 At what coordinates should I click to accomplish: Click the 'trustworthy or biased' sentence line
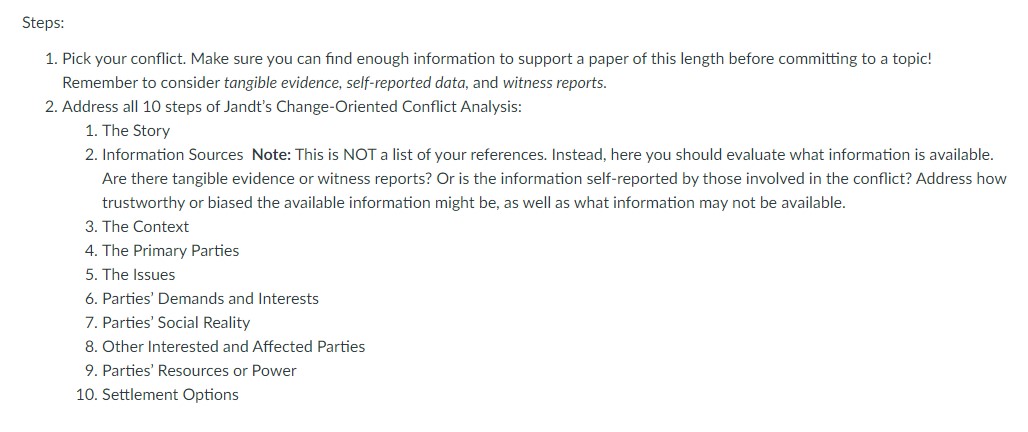[x=474, y=203]
